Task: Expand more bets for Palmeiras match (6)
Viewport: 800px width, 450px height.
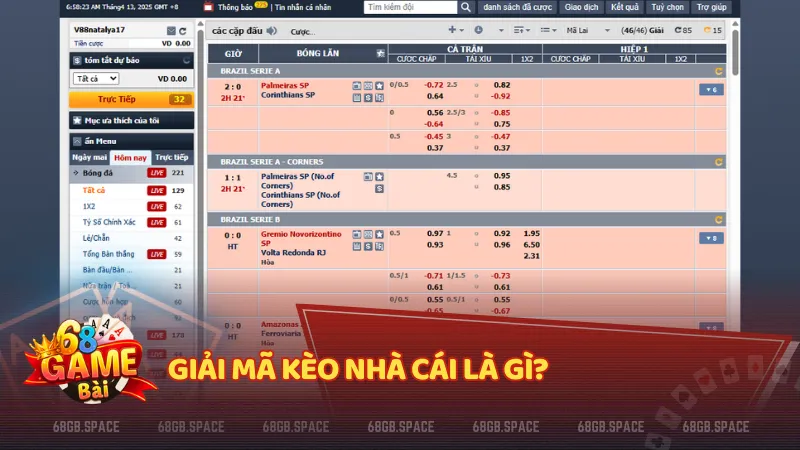Action: coord(710,90)
